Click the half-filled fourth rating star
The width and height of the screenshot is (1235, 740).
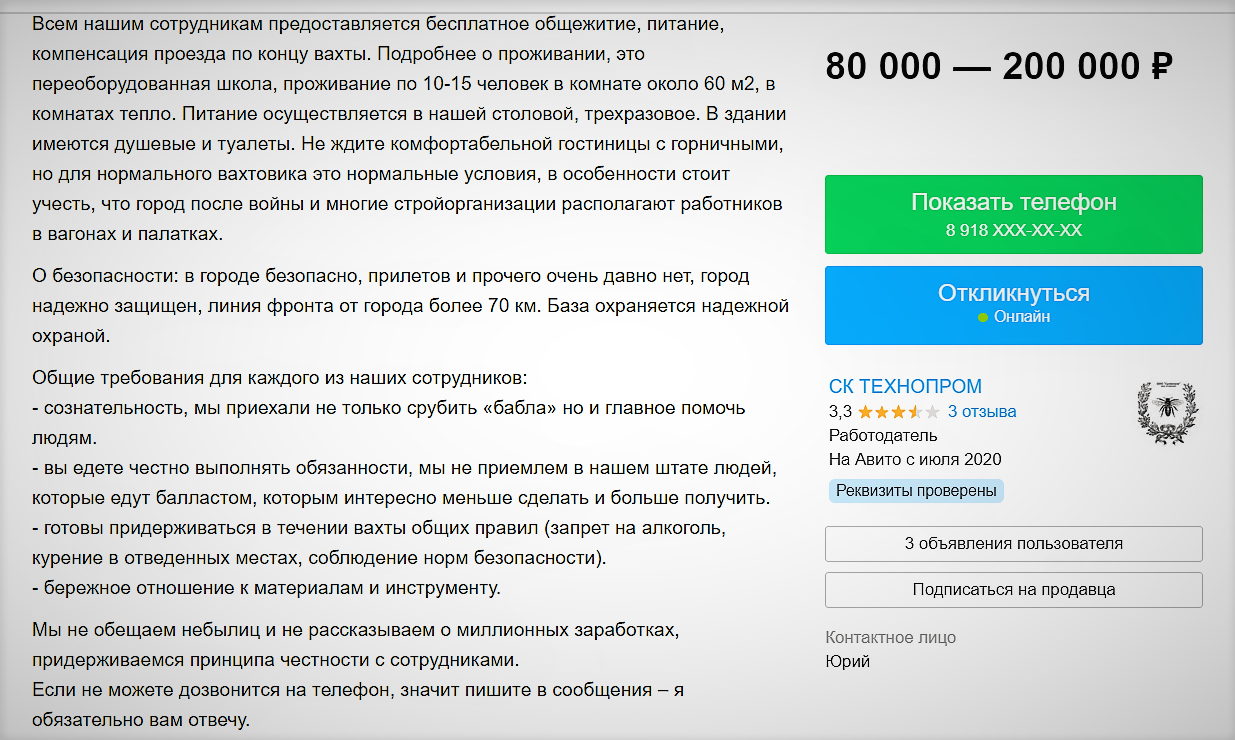click(x=915, y=412)
